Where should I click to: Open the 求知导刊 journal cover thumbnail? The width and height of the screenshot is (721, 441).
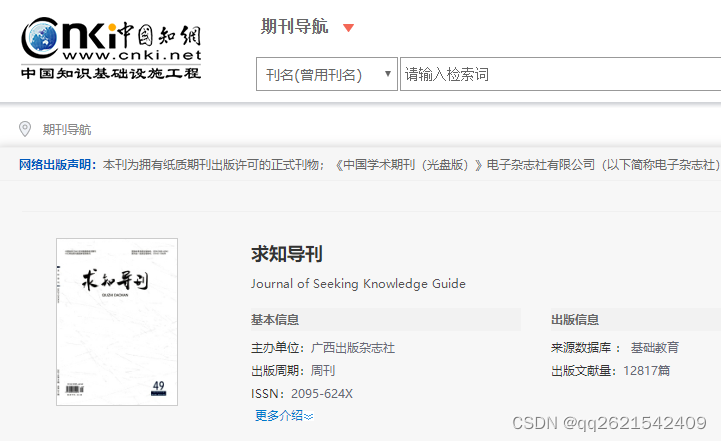[117, 322]
